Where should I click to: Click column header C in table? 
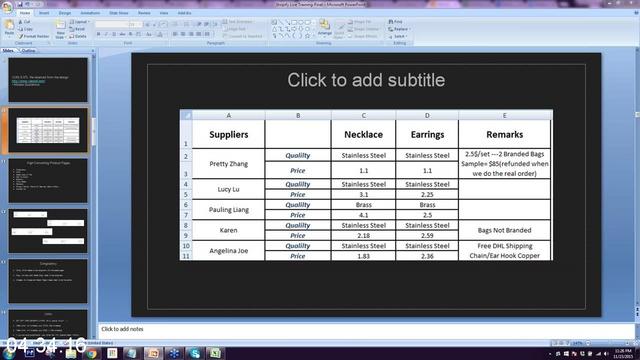363,116
